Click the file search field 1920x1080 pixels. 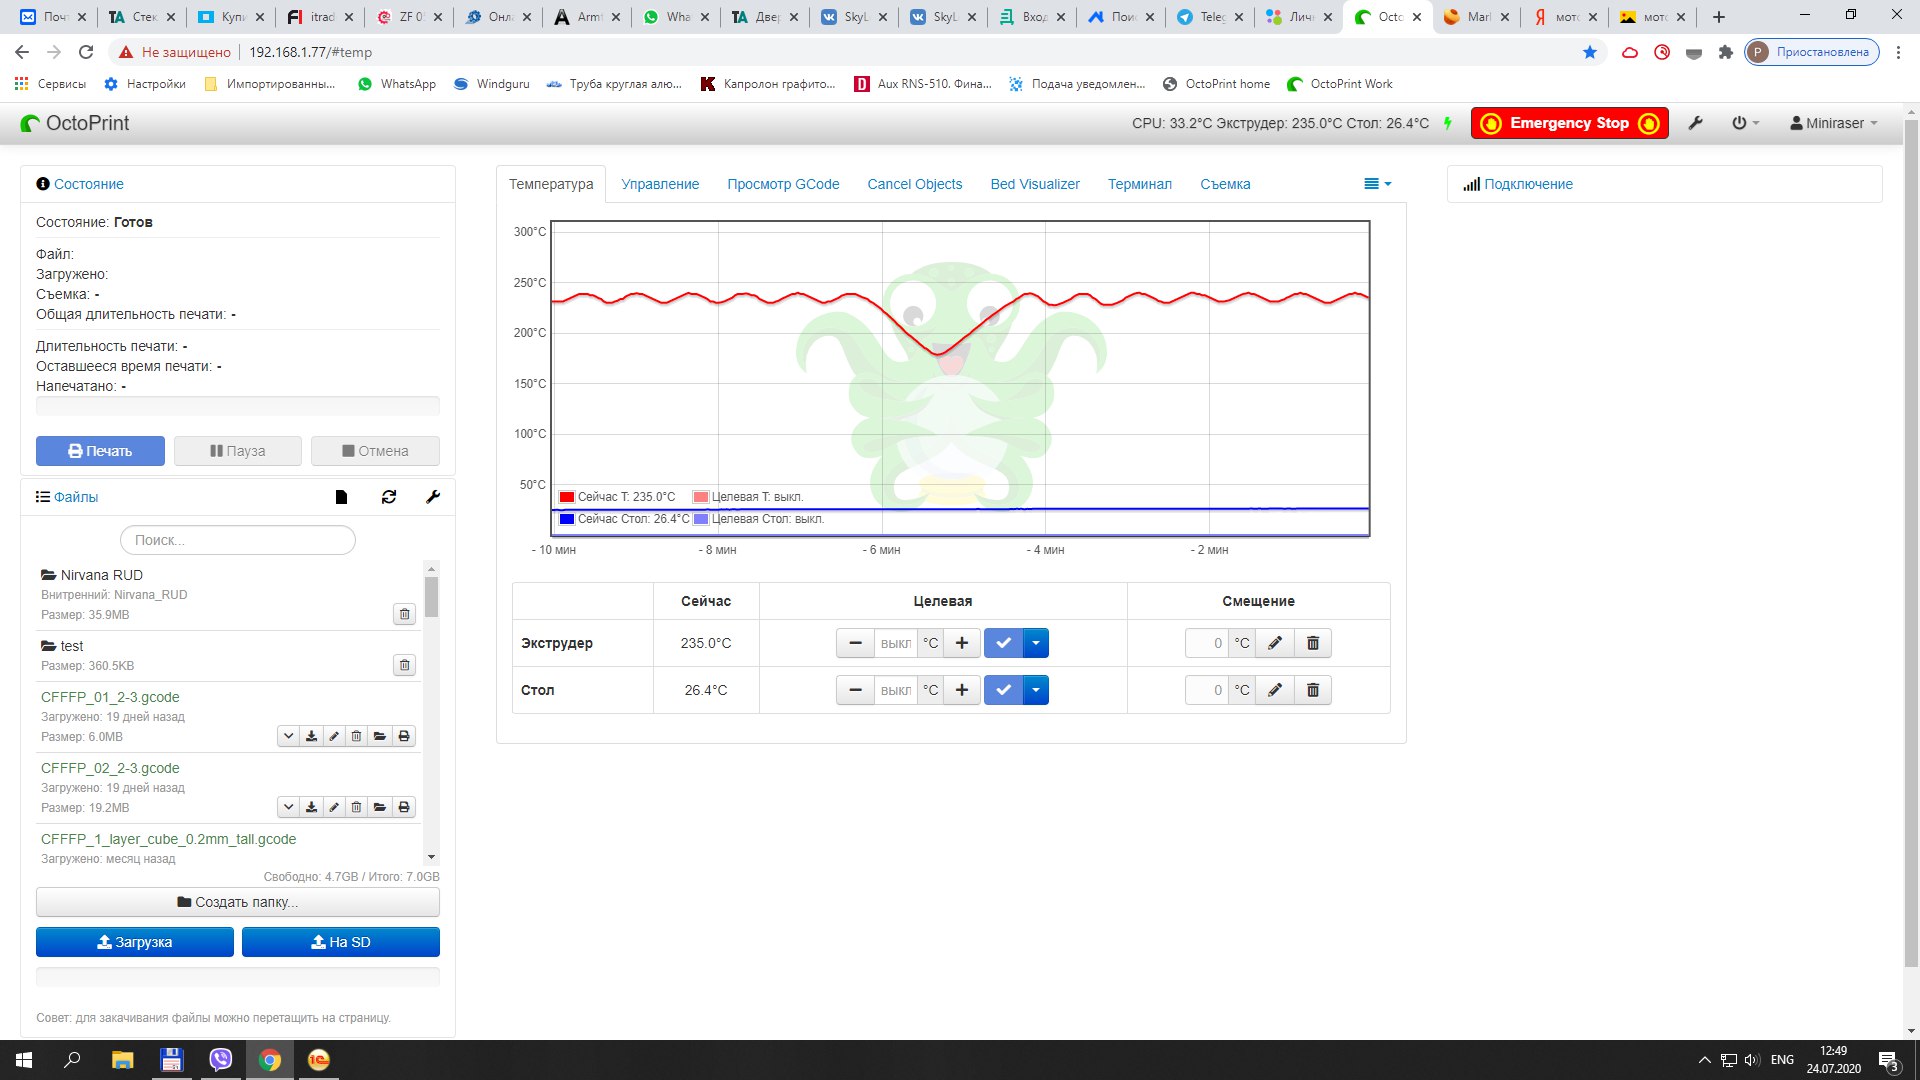[x=238, y=540]
